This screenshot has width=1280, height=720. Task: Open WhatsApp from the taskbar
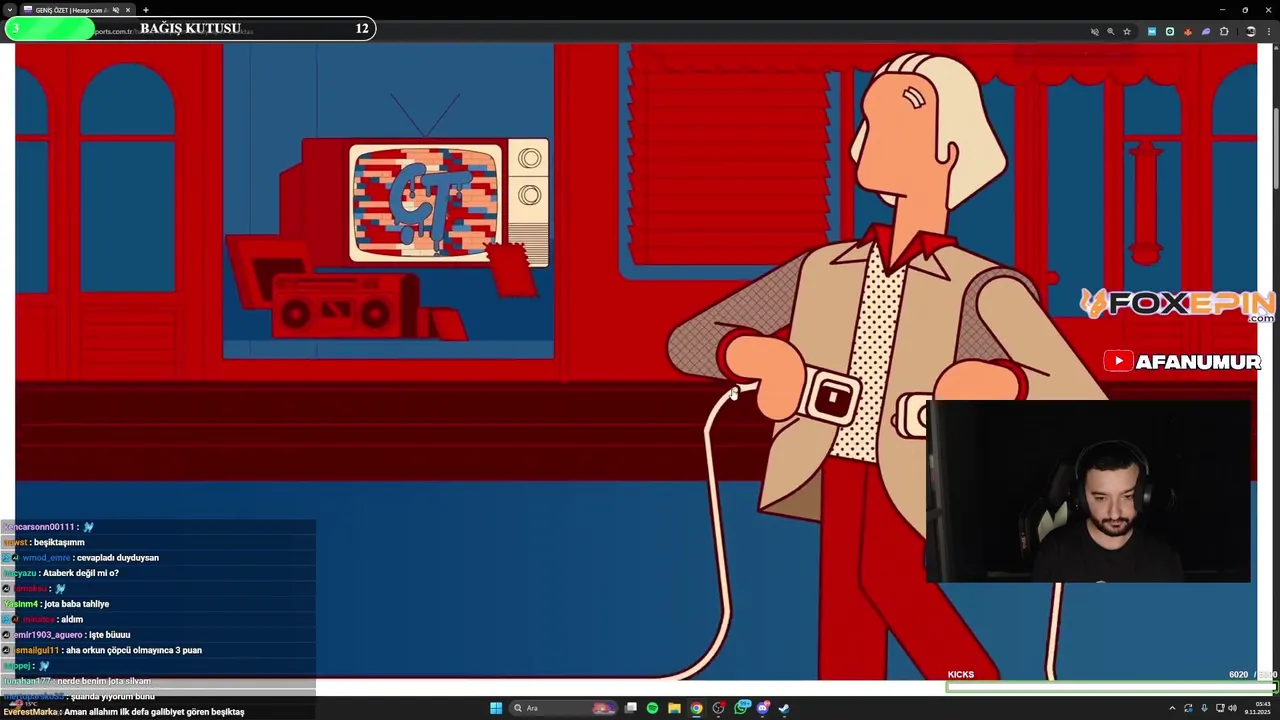point(741,708)
